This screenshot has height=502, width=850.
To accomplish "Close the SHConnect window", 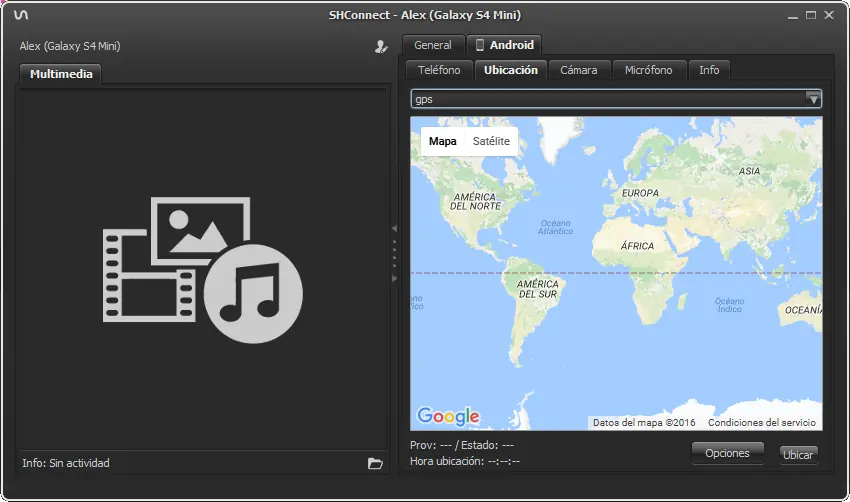I will coord(829,15).
